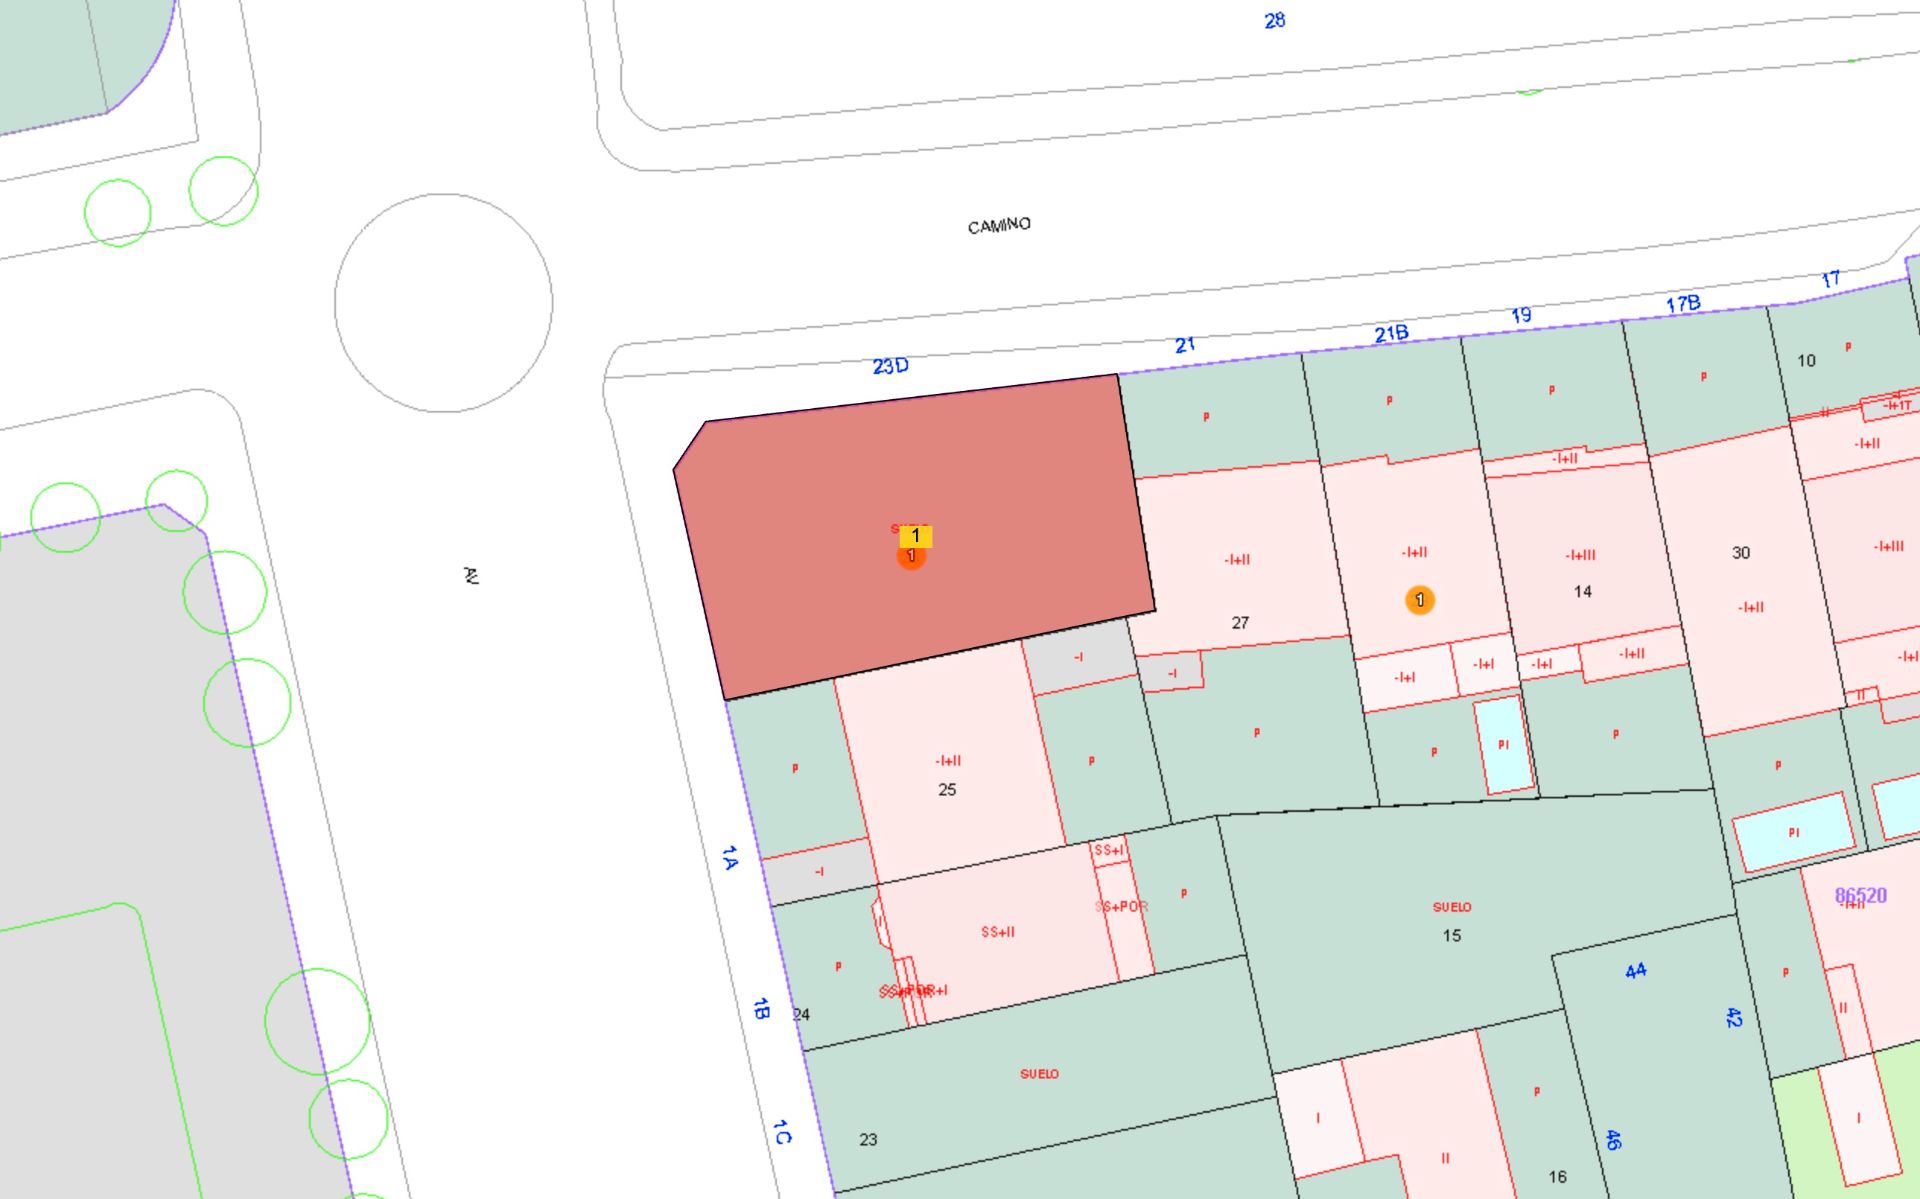
Task: Select parcel 14 on the map
Action: (1581, 592)
